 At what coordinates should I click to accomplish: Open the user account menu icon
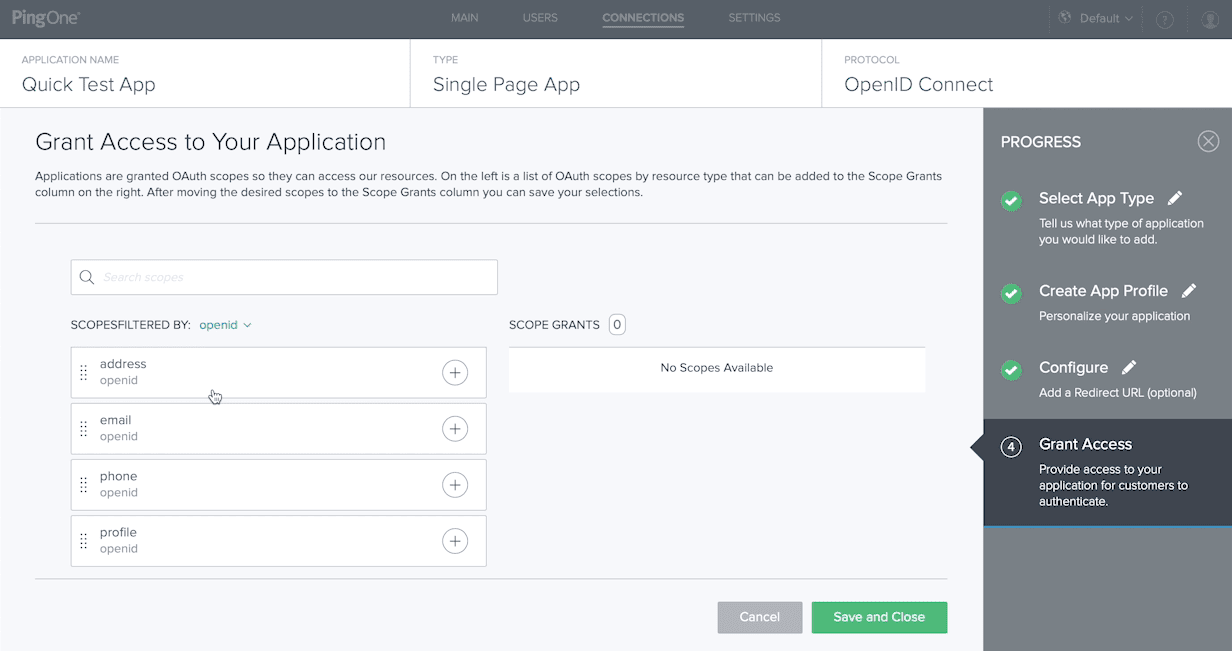coord(1209,19)
